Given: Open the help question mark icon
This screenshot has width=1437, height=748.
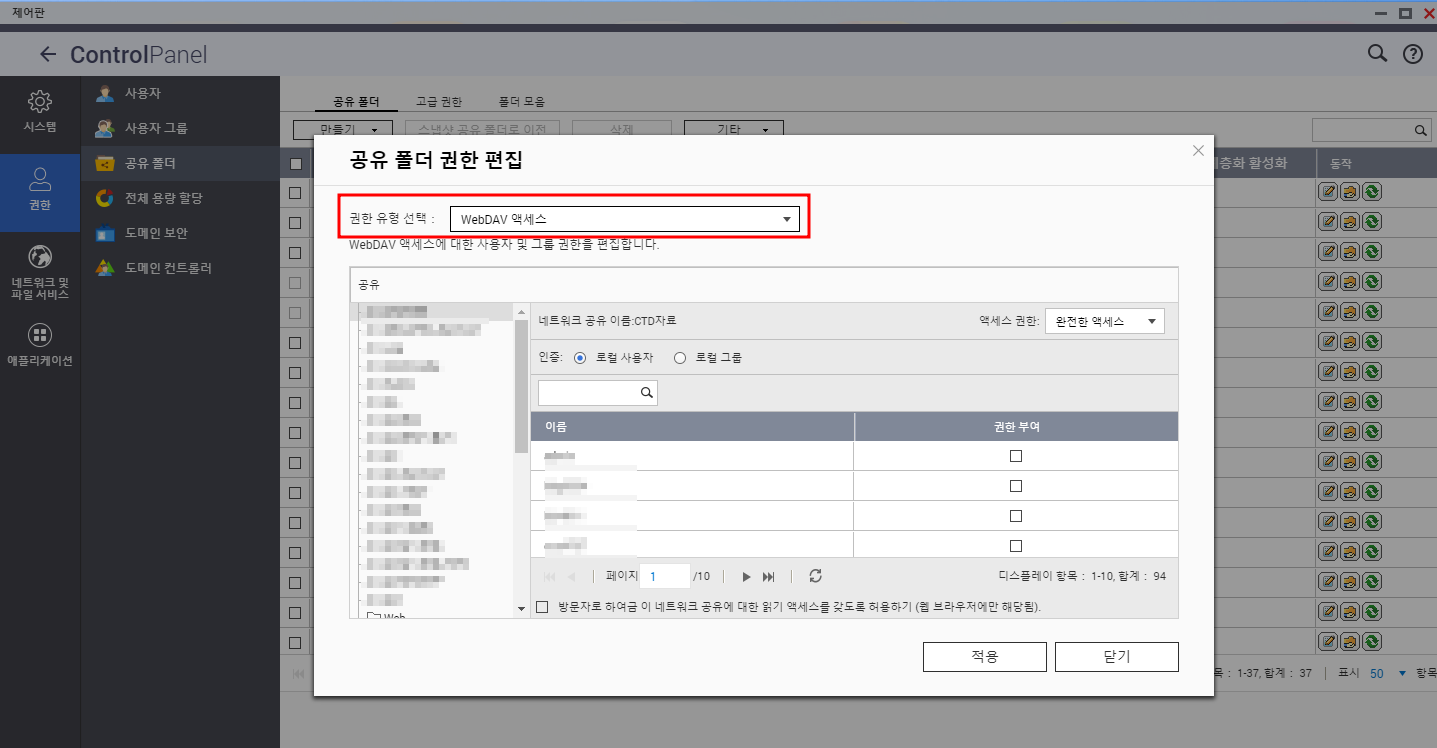Looking at the screenshot, I should 1412,54.
